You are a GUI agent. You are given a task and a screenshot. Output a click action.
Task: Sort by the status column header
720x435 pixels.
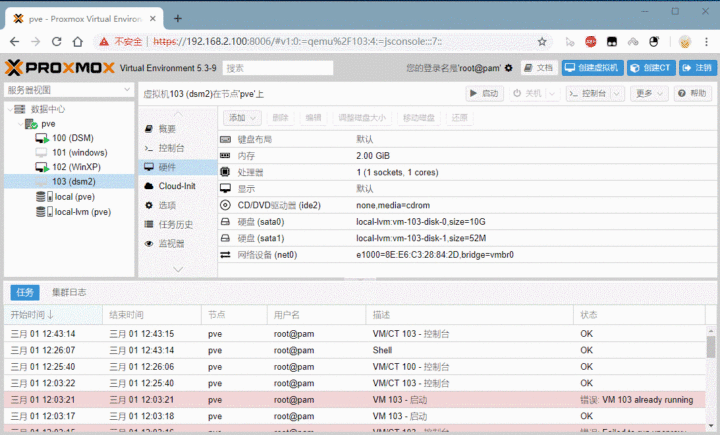tap(639, 315)
